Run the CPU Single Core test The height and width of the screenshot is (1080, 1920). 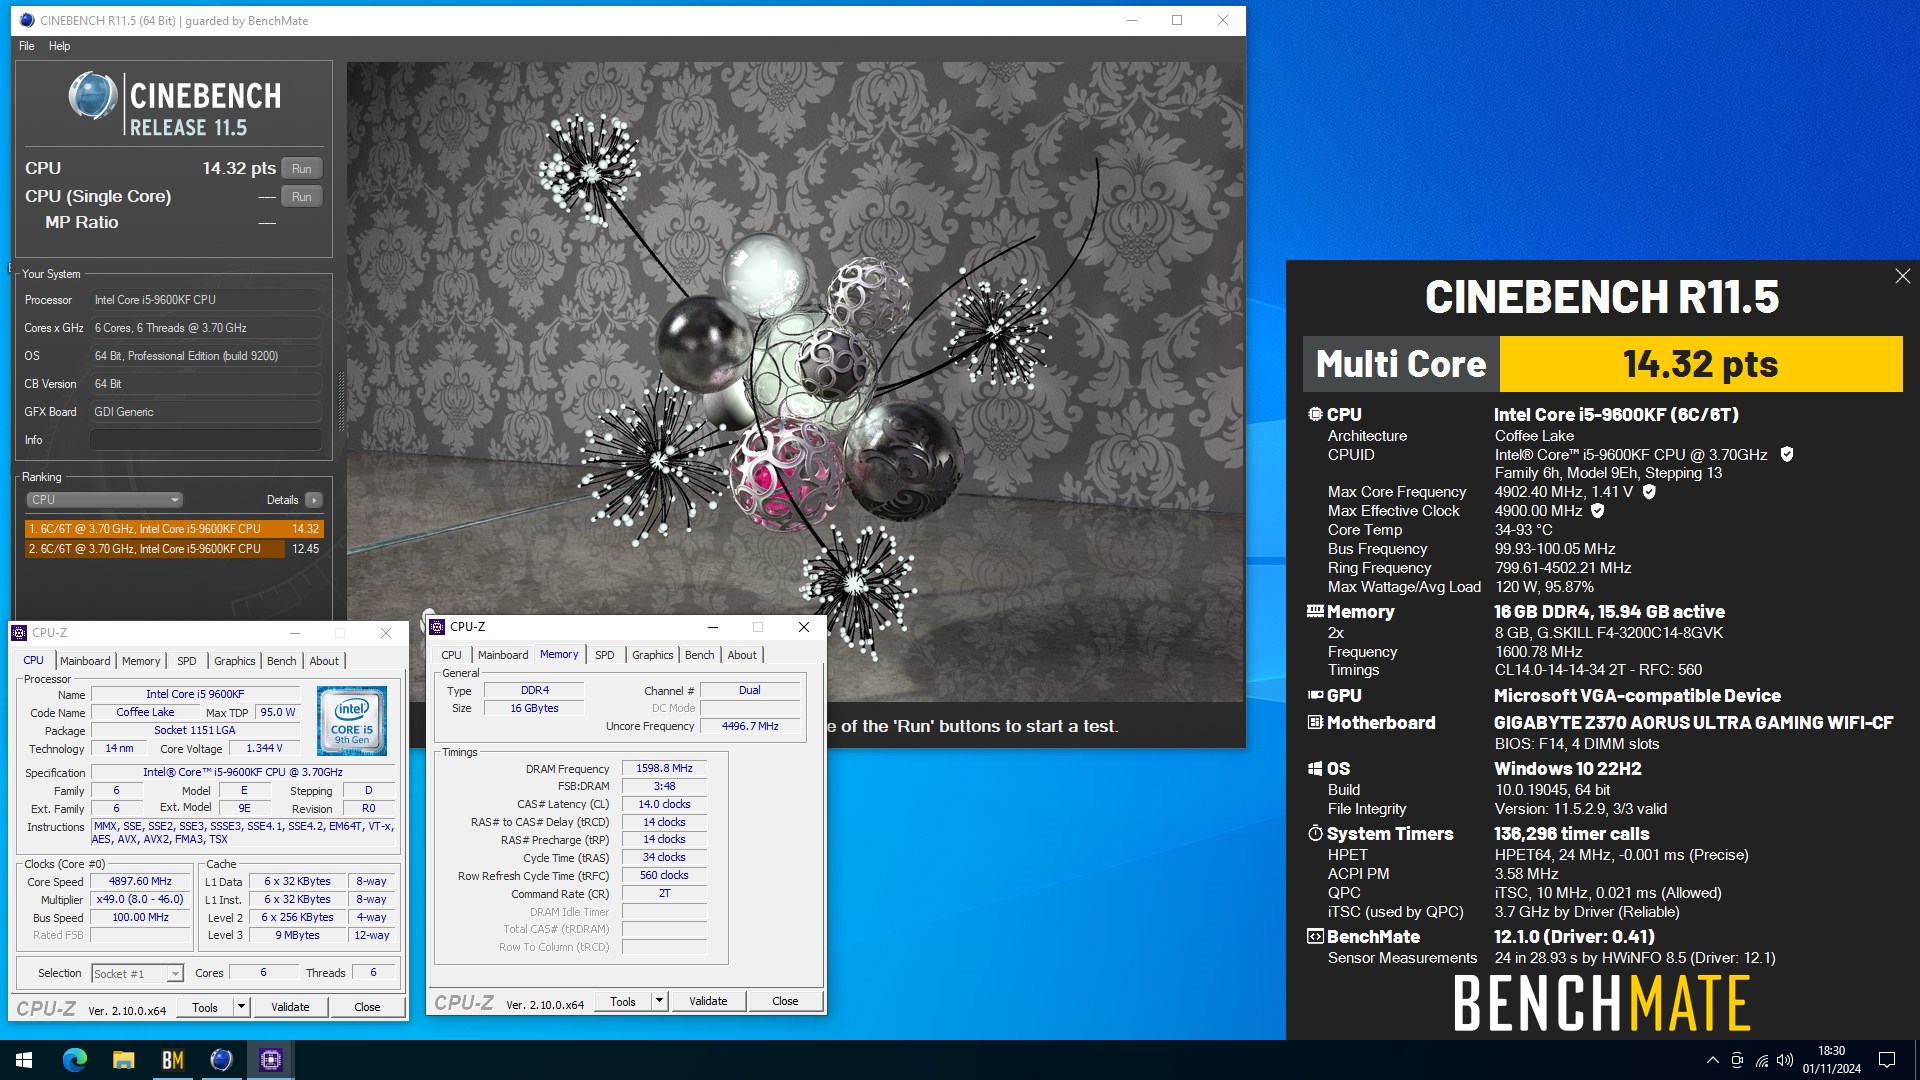coord(301,196)
